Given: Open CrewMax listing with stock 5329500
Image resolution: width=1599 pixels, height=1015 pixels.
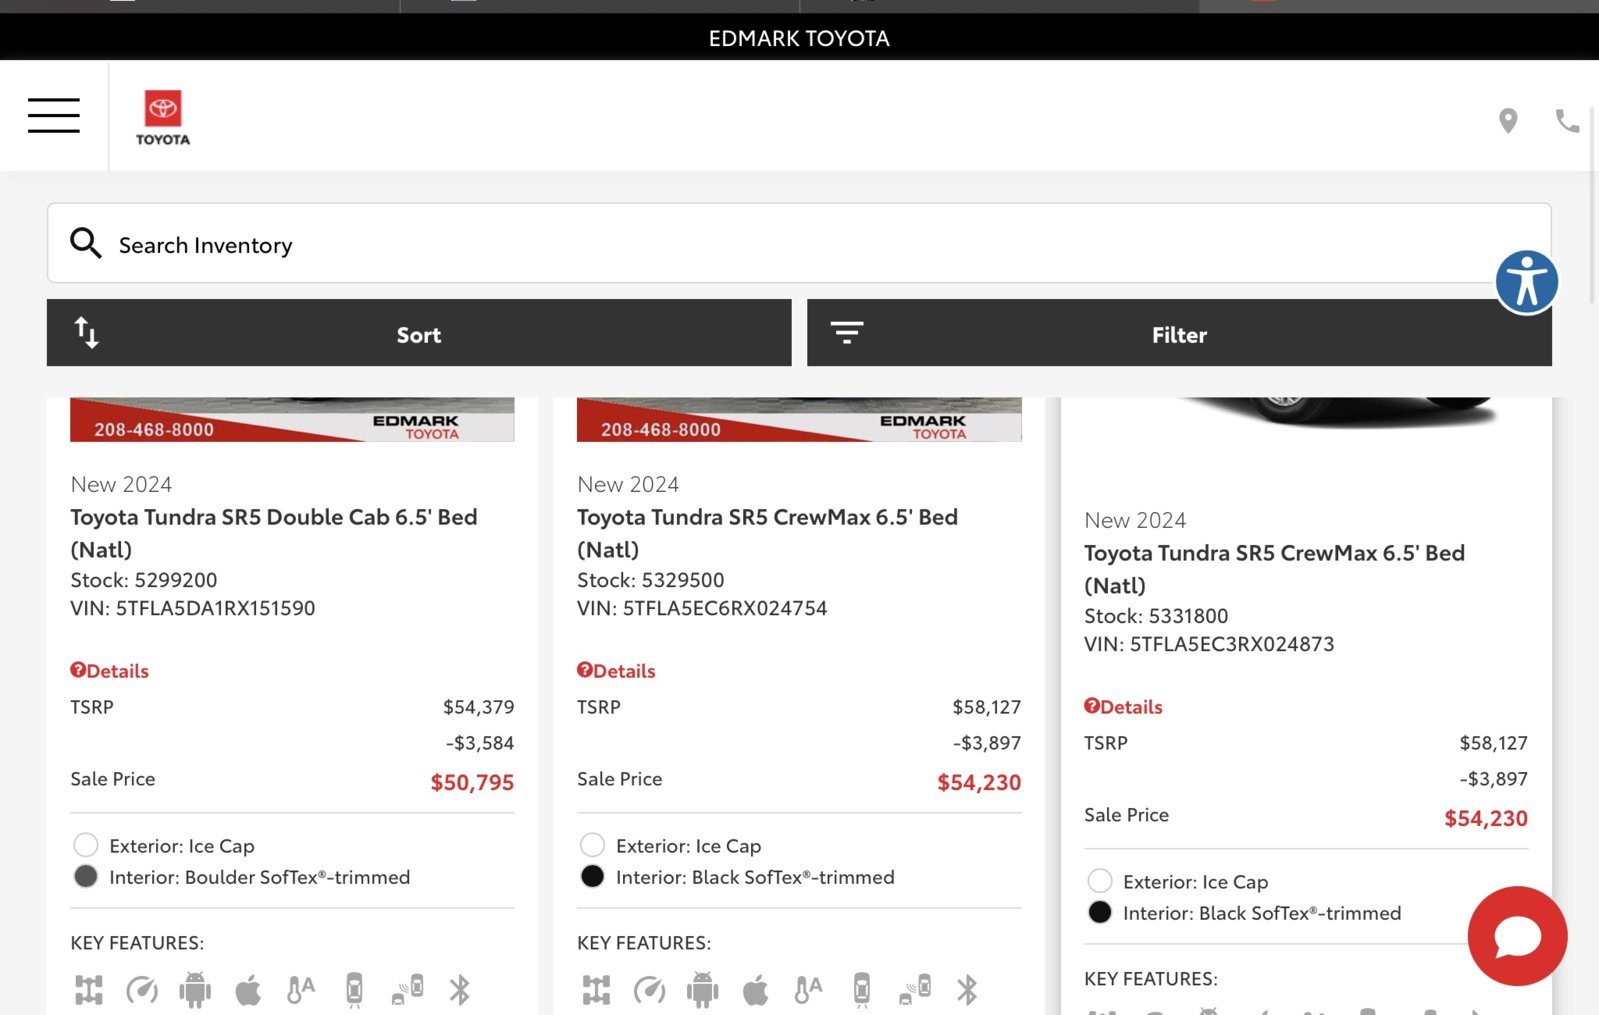Looking at the screenshot, I should tap(767, 533).
